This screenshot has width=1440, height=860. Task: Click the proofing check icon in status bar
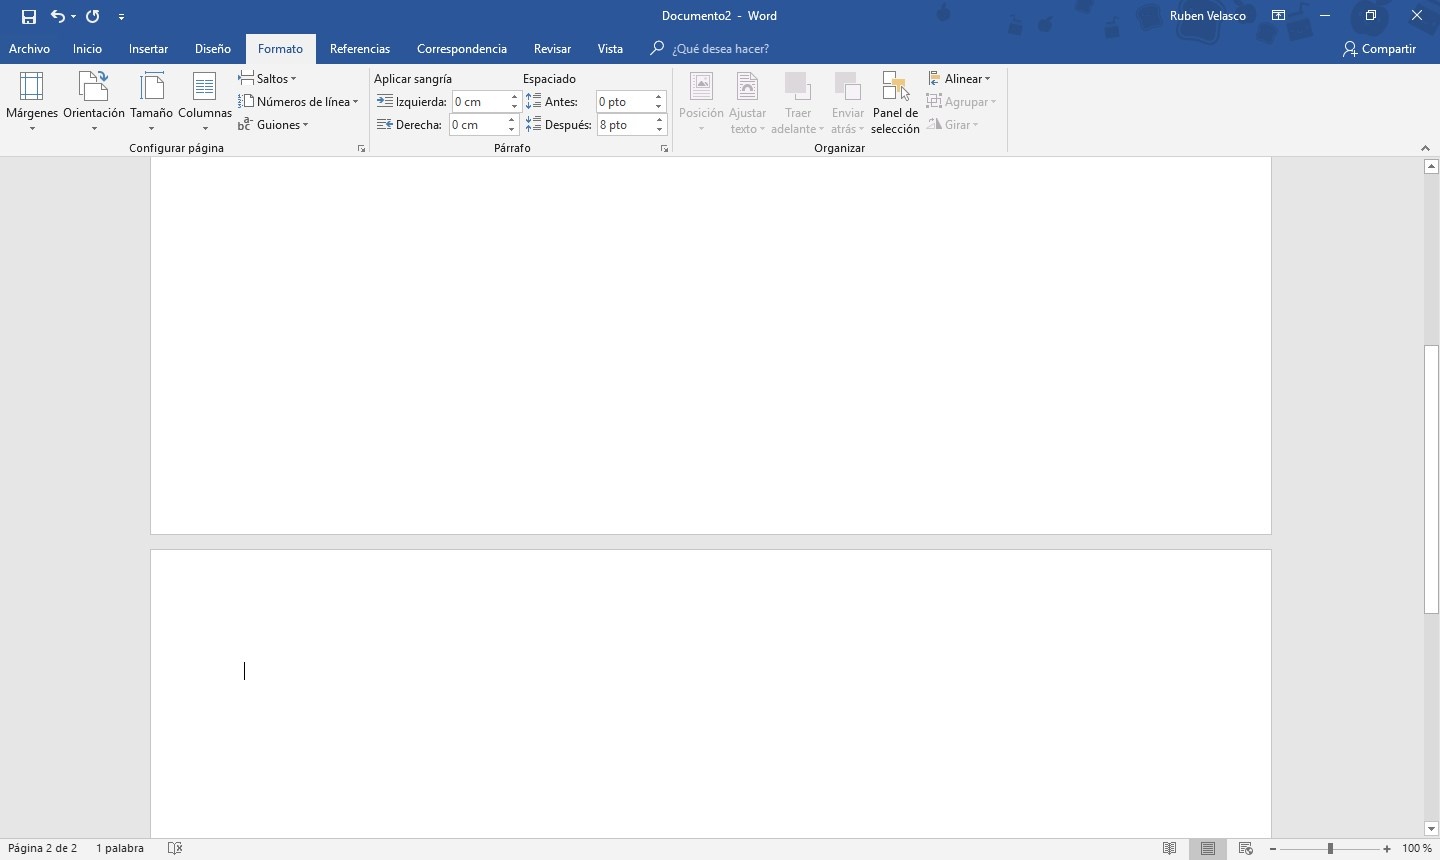point(175,848)
